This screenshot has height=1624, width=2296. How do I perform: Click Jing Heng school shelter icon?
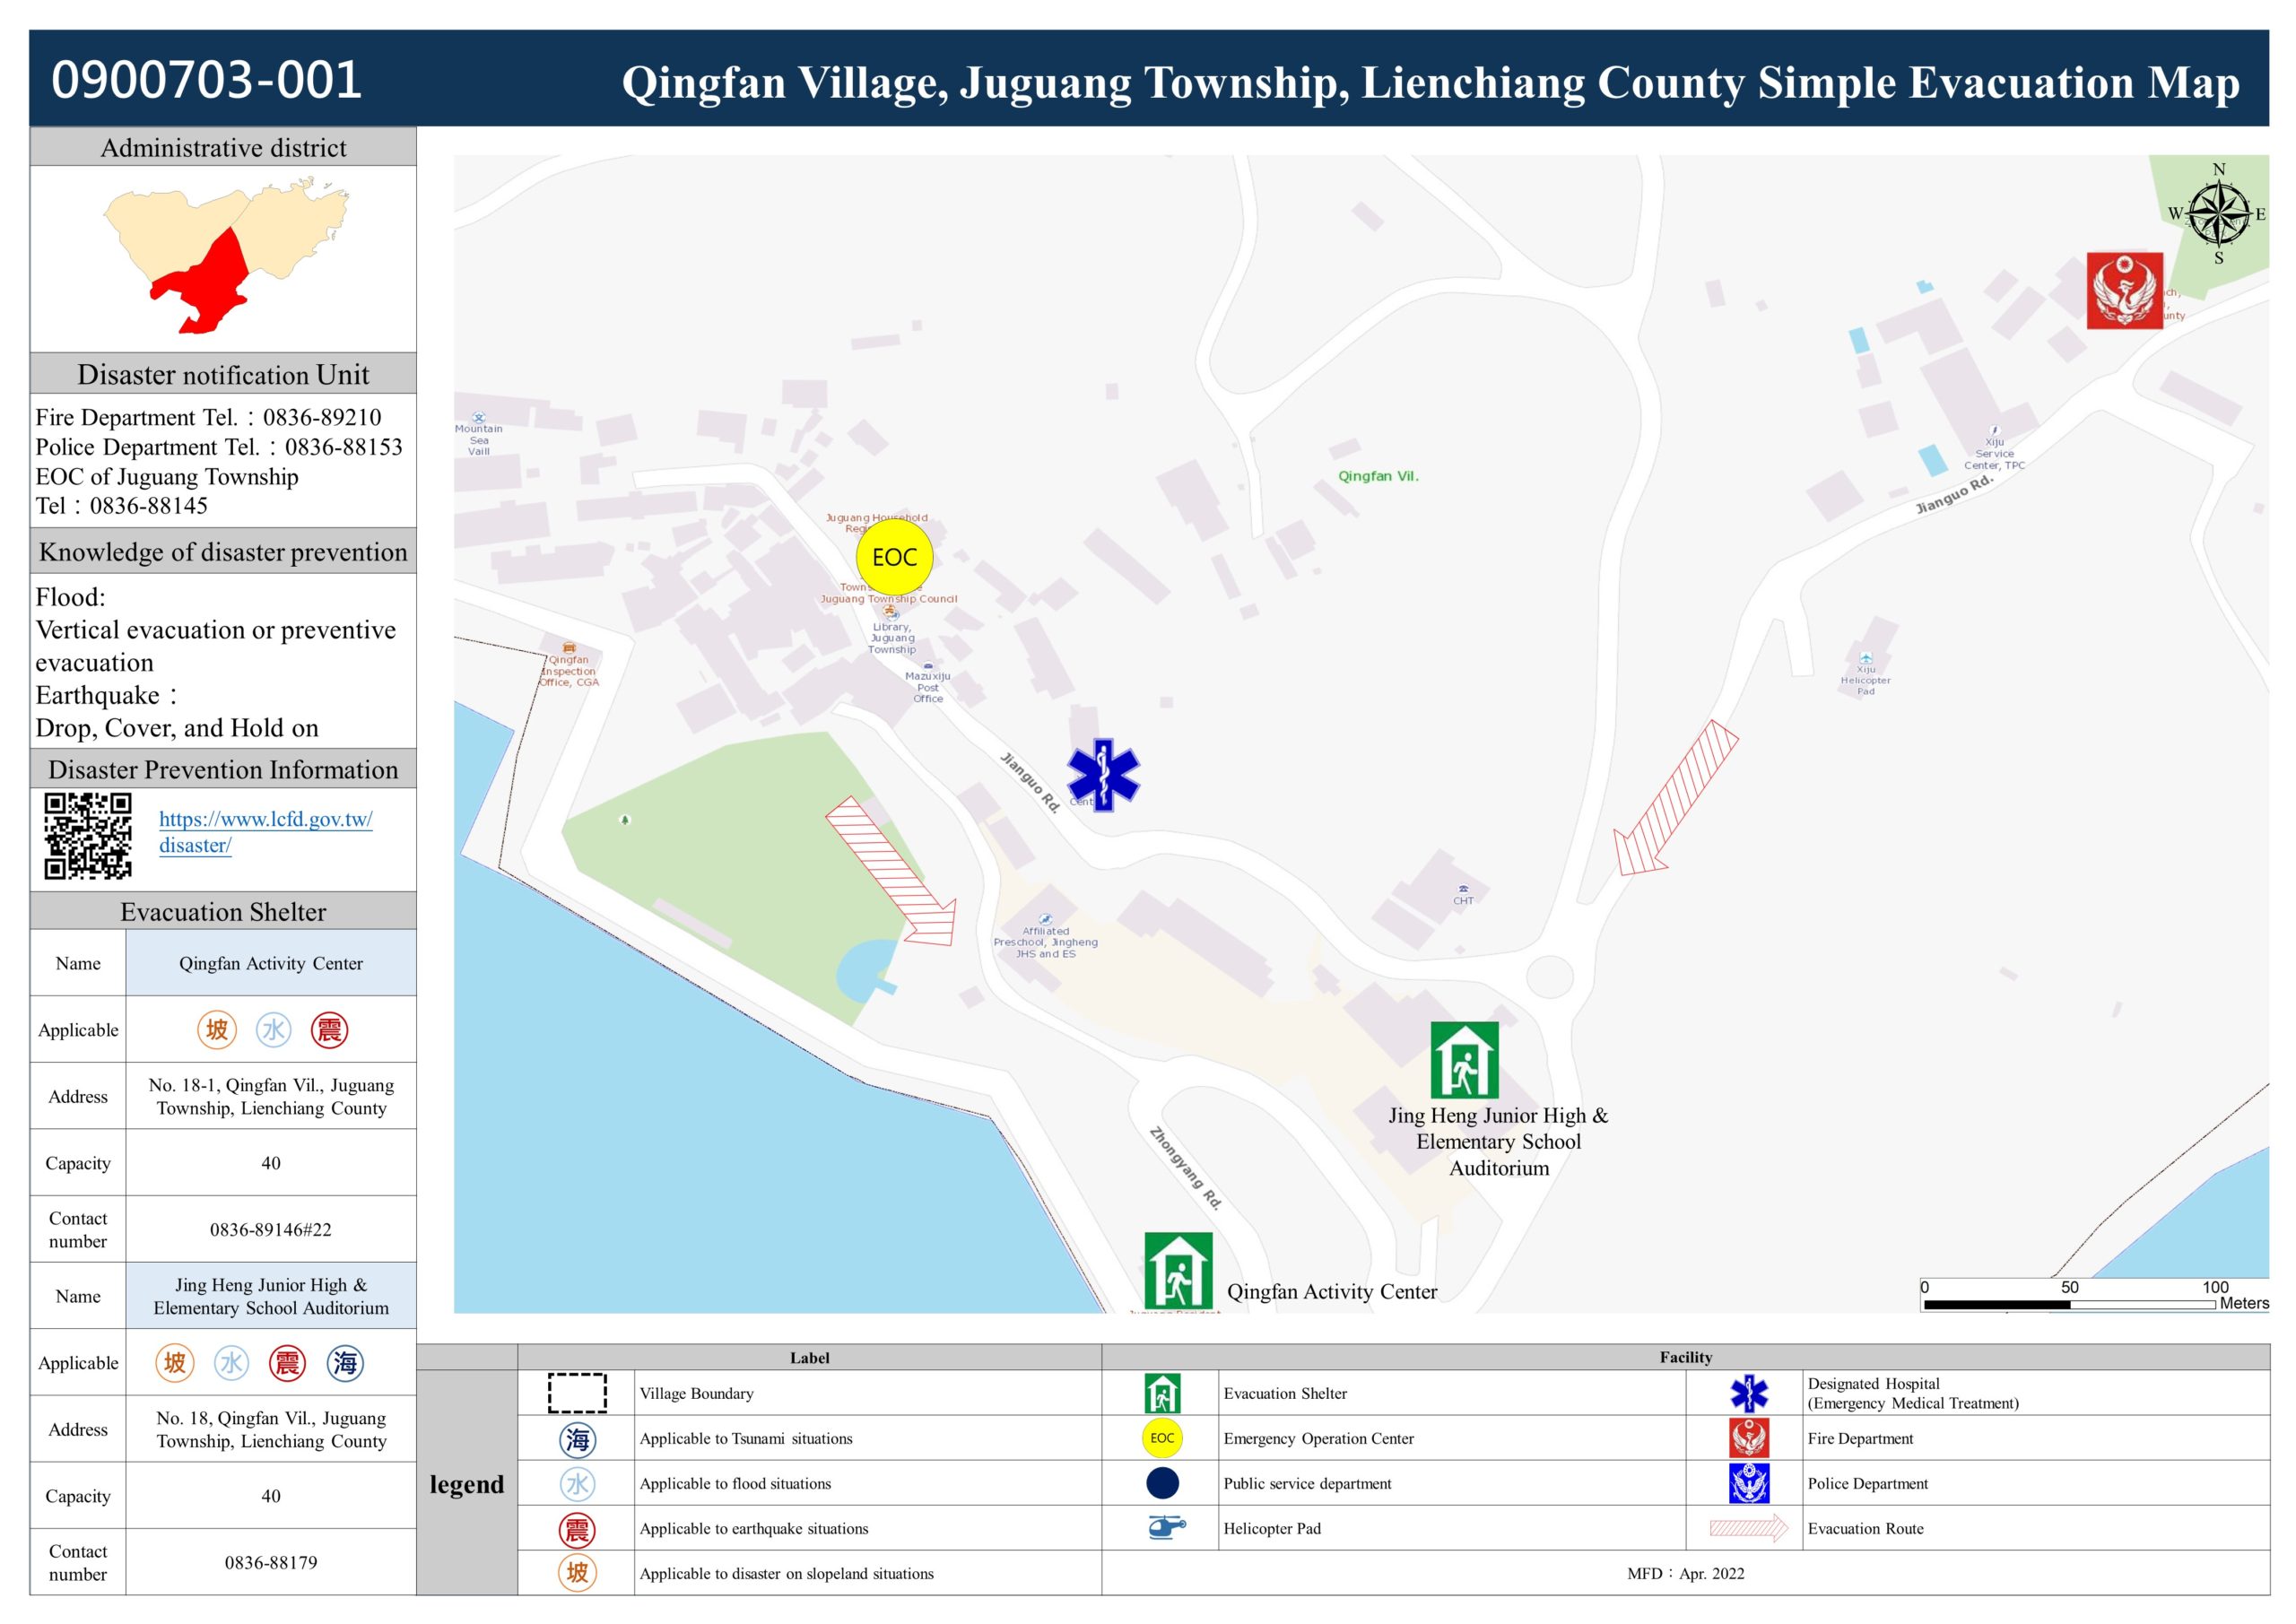click(x=1464, y=1060)
